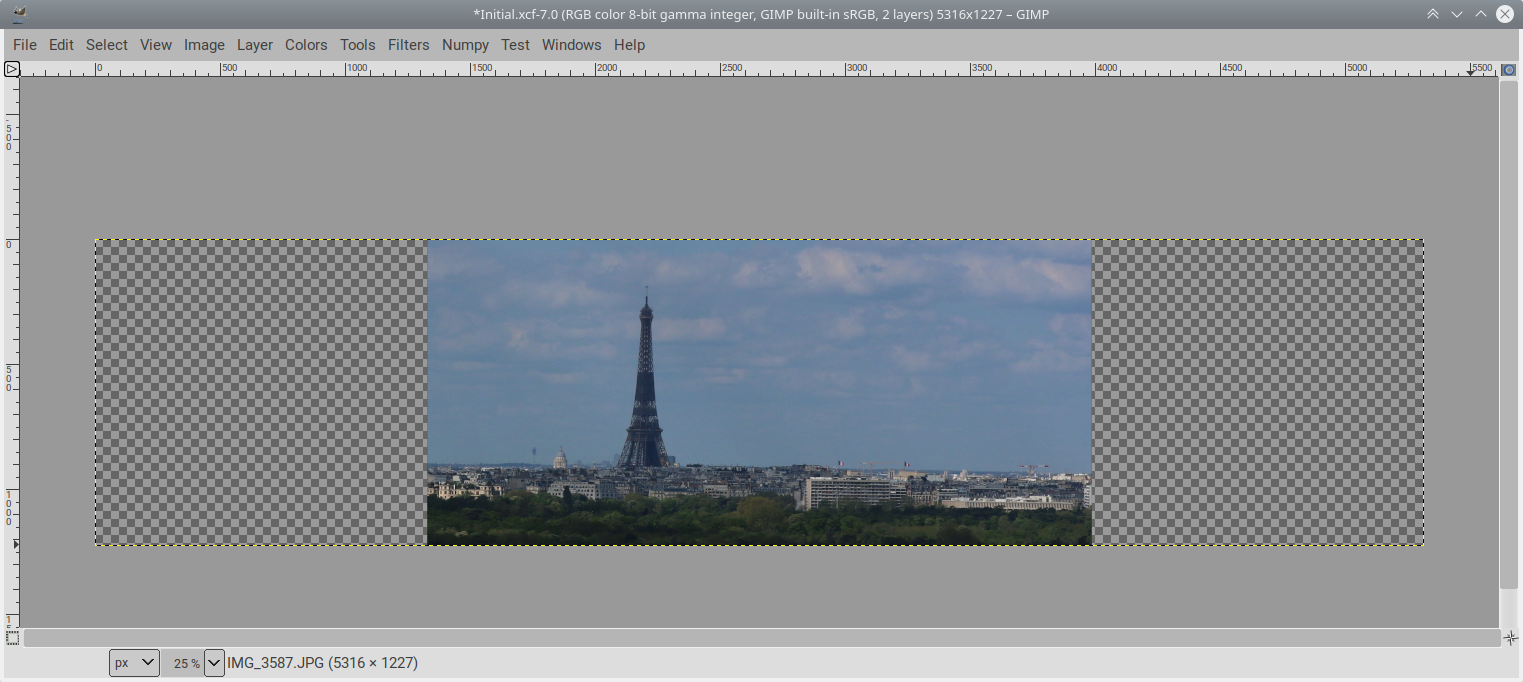Open the px unit dropdown

(134, 662)
